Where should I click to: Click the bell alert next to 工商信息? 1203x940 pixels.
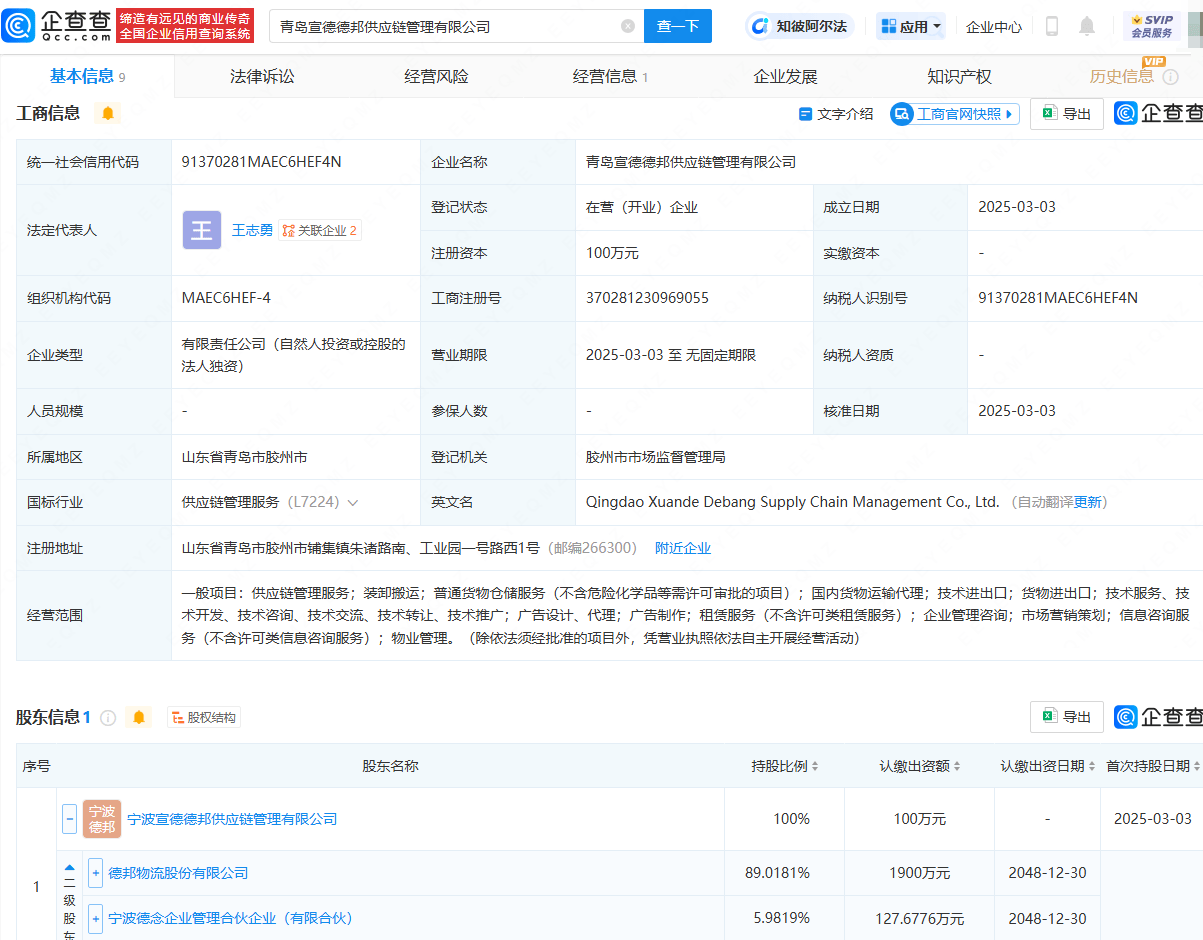click(x=108, y=113)
